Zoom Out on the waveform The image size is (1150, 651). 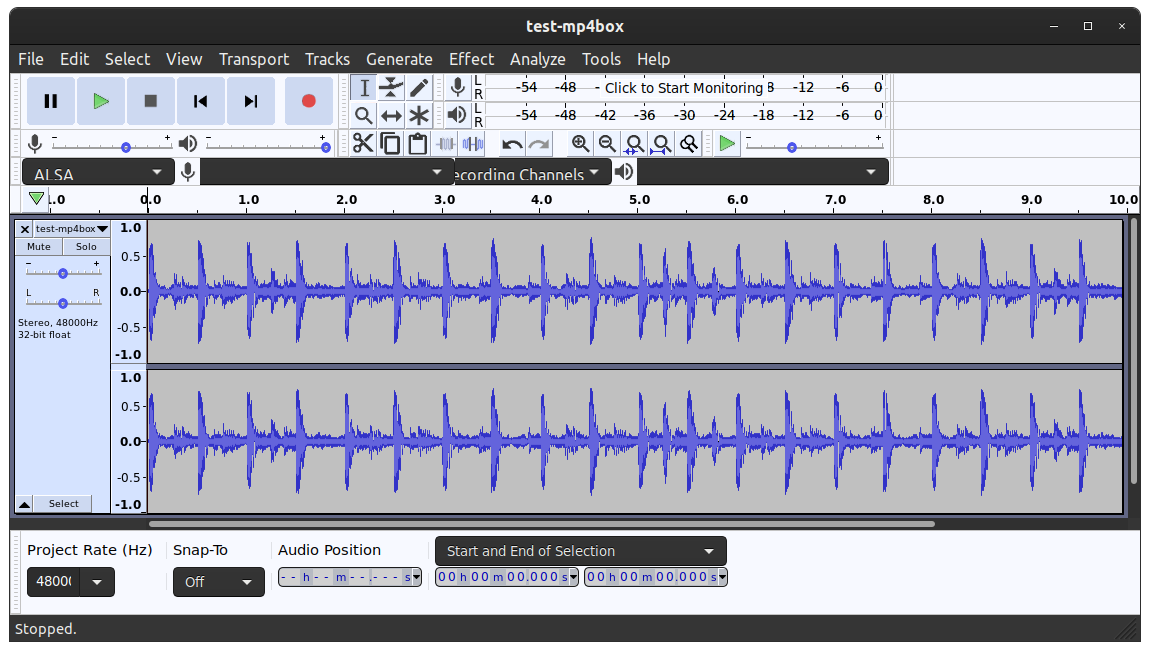pos(607,144)
